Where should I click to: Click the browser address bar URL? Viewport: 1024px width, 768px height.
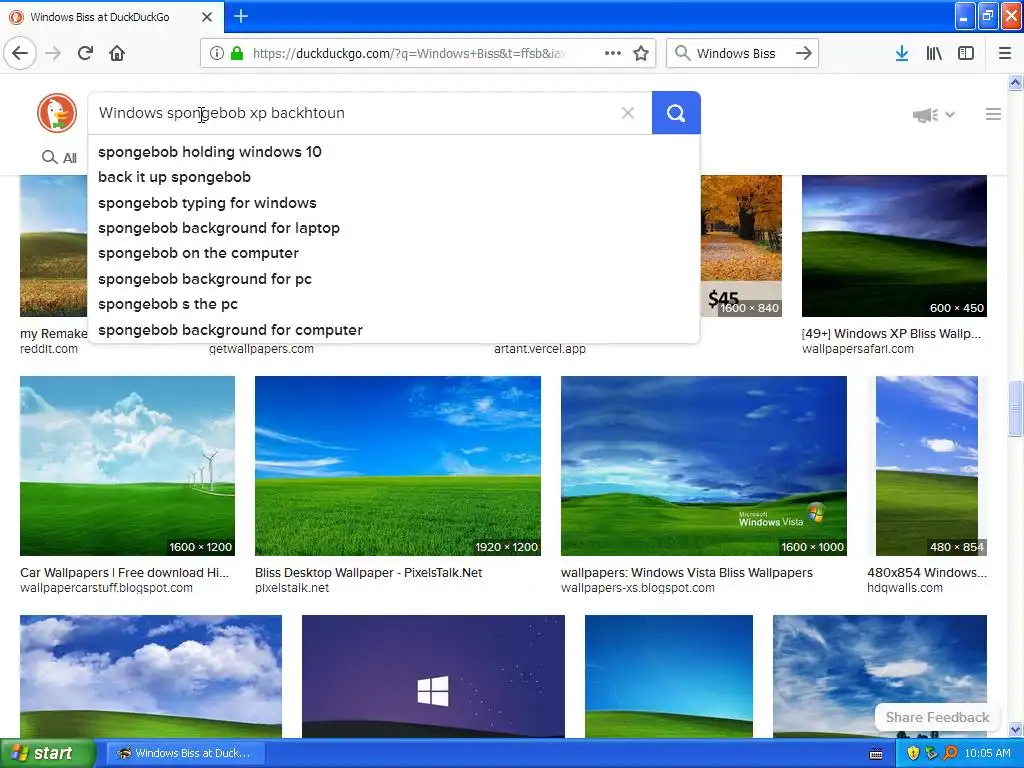click(x=408, y=54)
